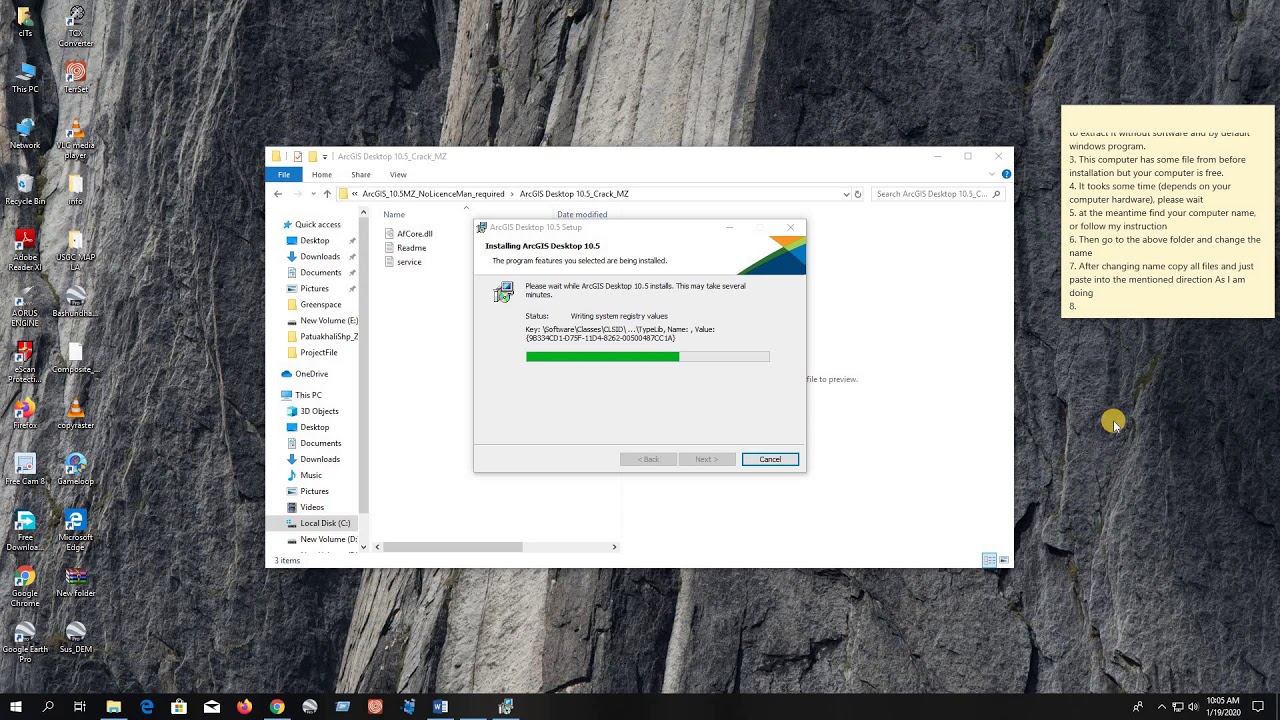Screen dimensions: 1280x720
Task: Open Customize Quick Access Toolbar dropdown
Action: 324,157
